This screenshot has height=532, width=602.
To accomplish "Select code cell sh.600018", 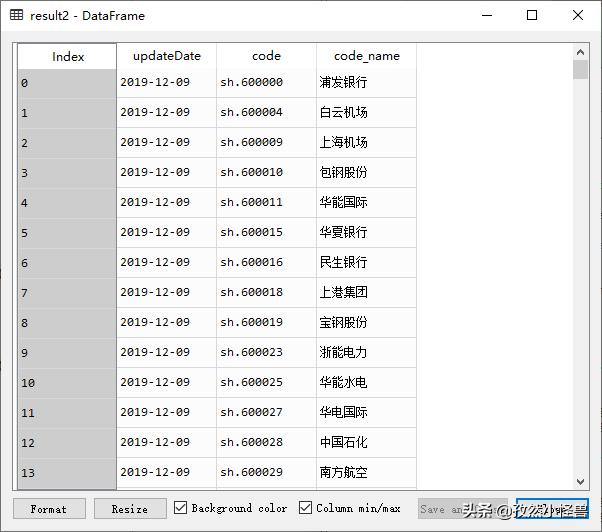I will pyautogui.click(x=266, y=292).
